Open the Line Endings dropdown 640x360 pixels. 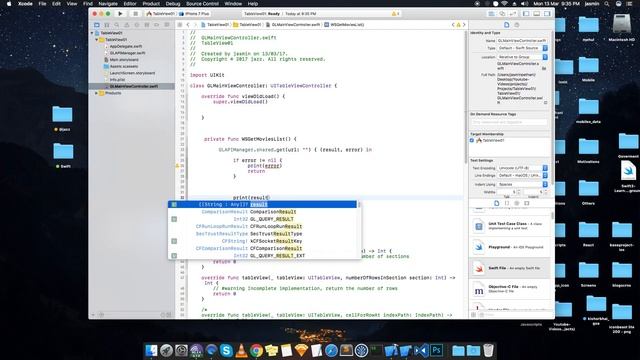tap(522, 176)
